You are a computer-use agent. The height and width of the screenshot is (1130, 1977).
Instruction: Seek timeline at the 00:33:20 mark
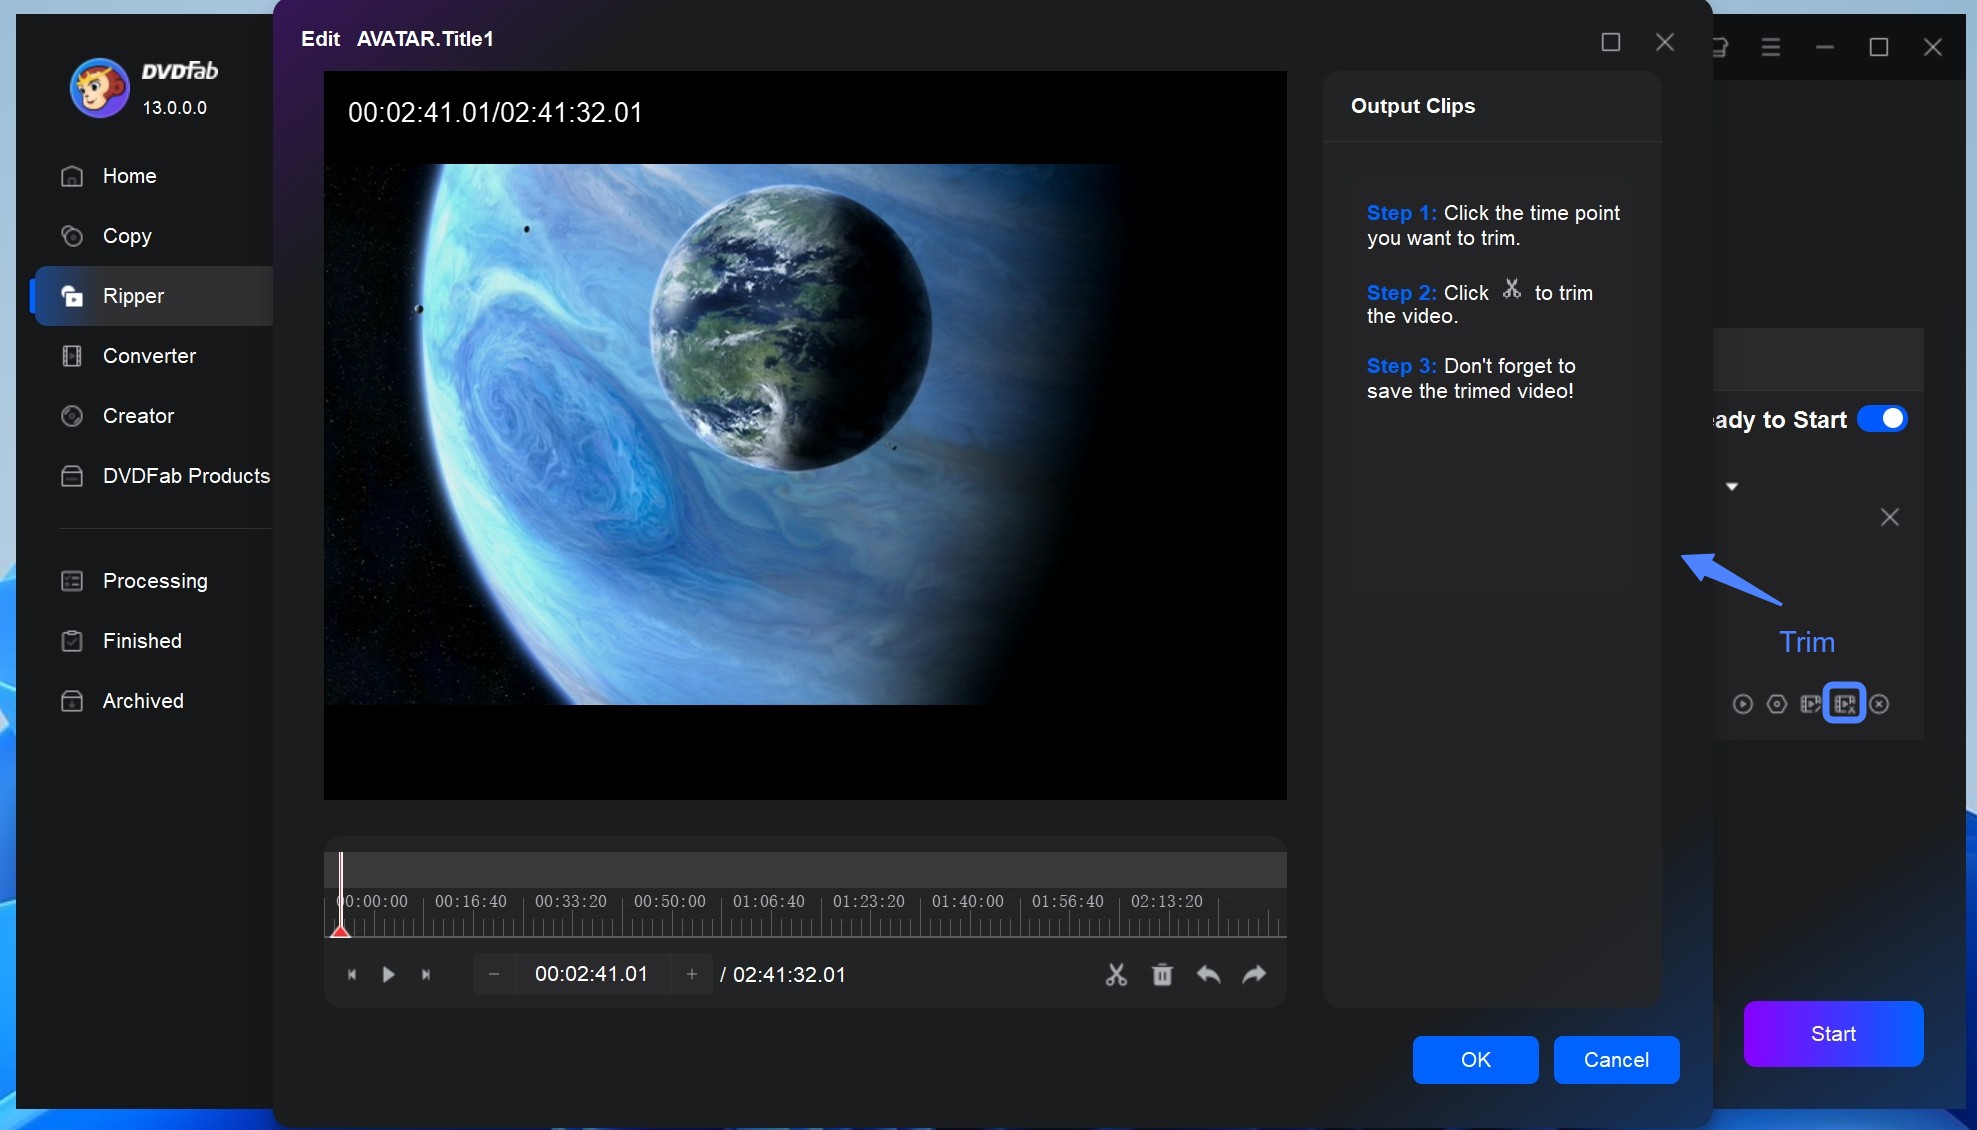[570, 902]
